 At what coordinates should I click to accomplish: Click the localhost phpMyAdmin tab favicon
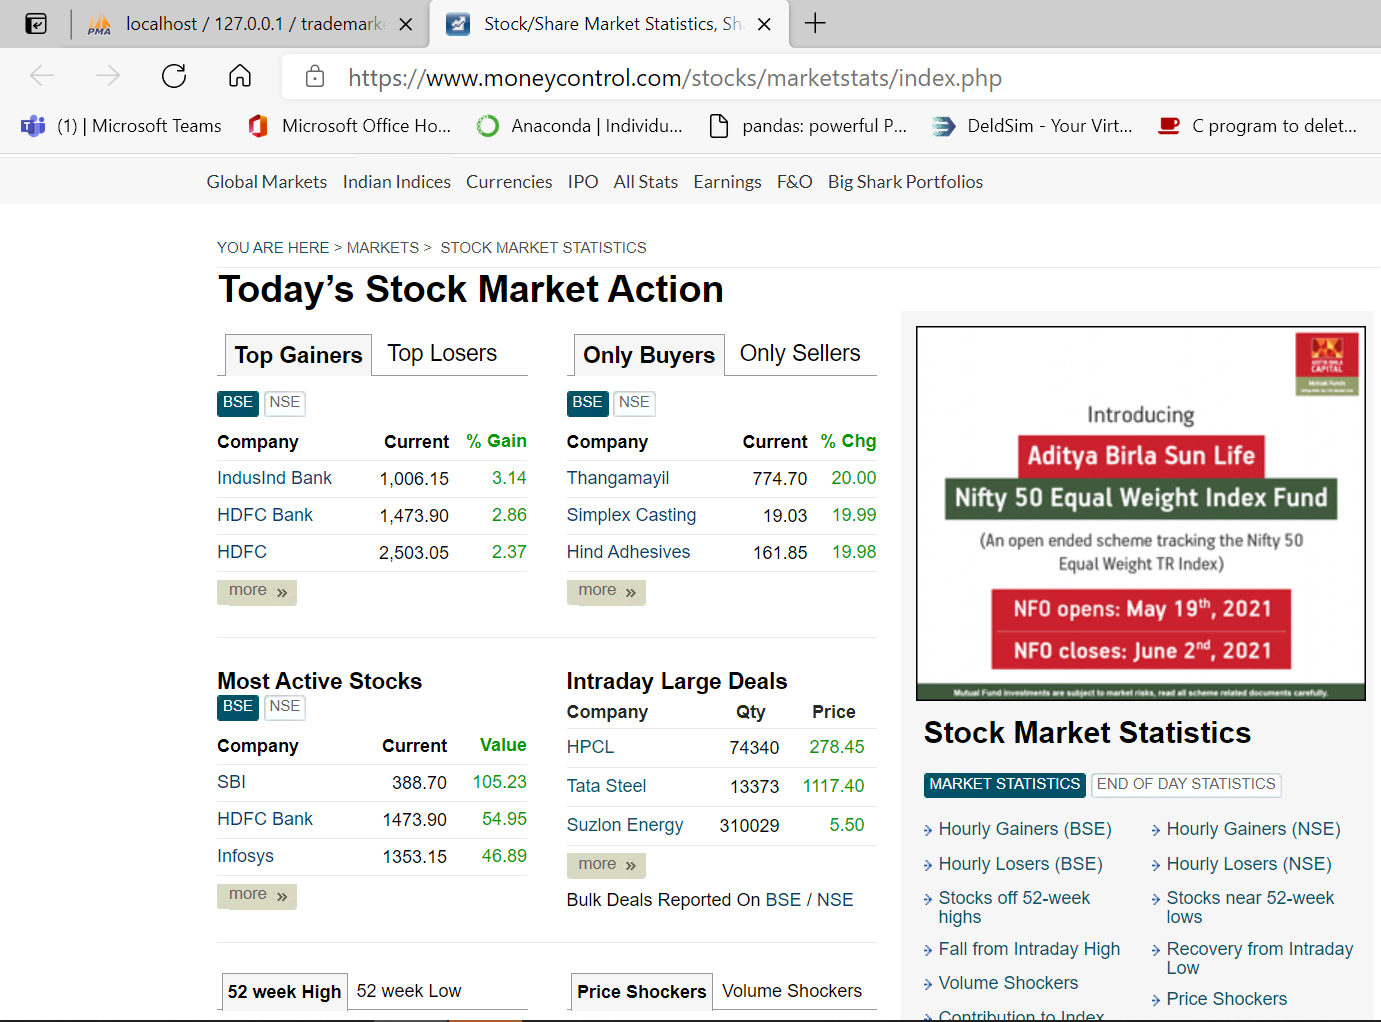click(99, 23)
